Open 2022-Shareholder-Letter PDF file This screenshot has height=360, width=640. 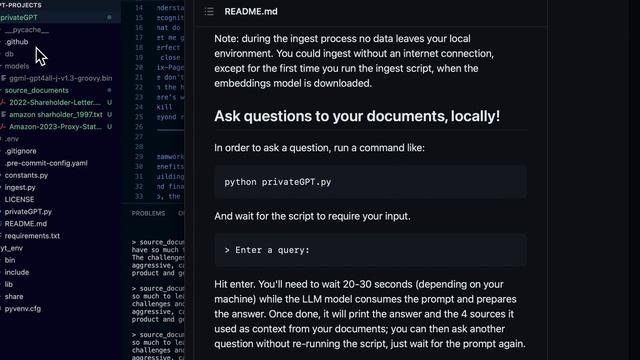[55, 102]
